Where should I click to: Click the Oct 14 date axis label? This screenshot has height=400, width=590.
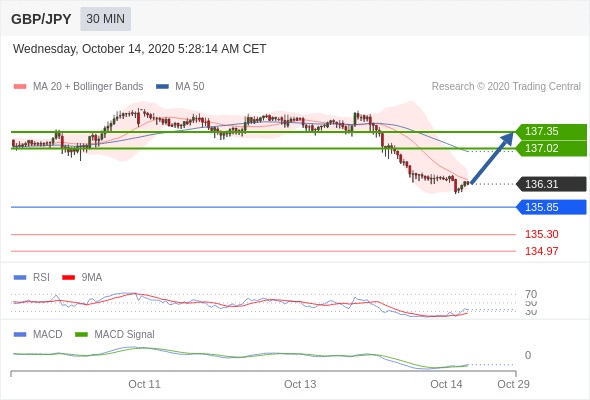446,384
